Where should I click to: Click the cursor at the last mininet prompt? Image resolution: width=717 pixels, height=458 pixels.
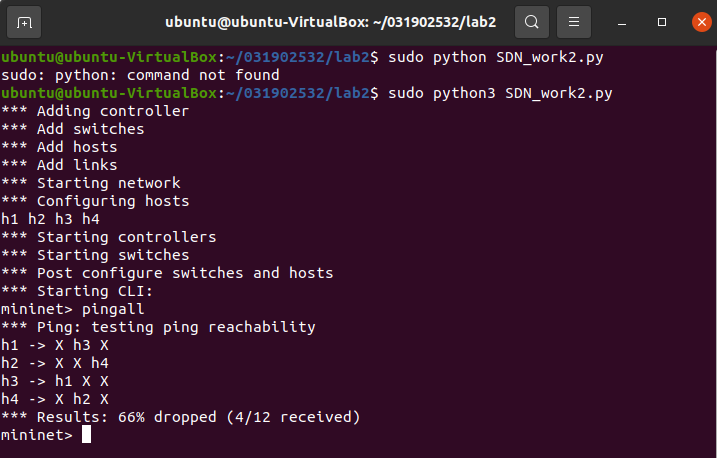pos(87,435)
